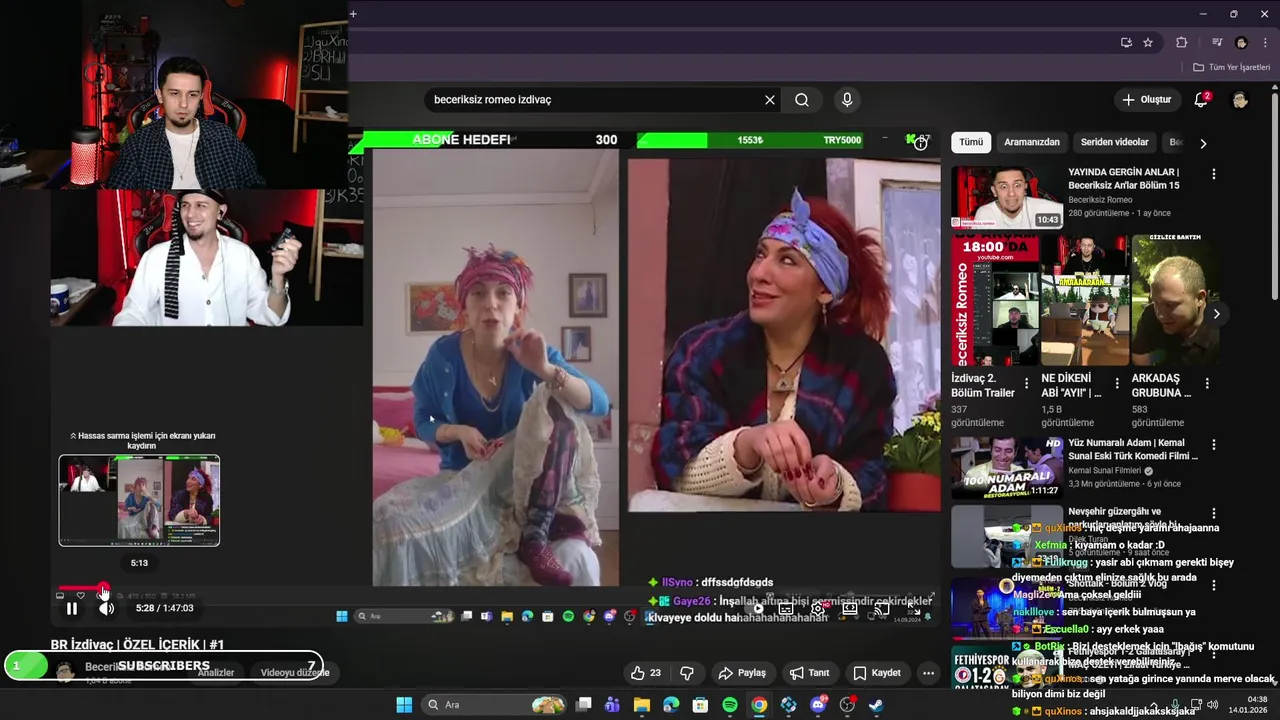Click Paylaş share button

click(x=742, y=673)
